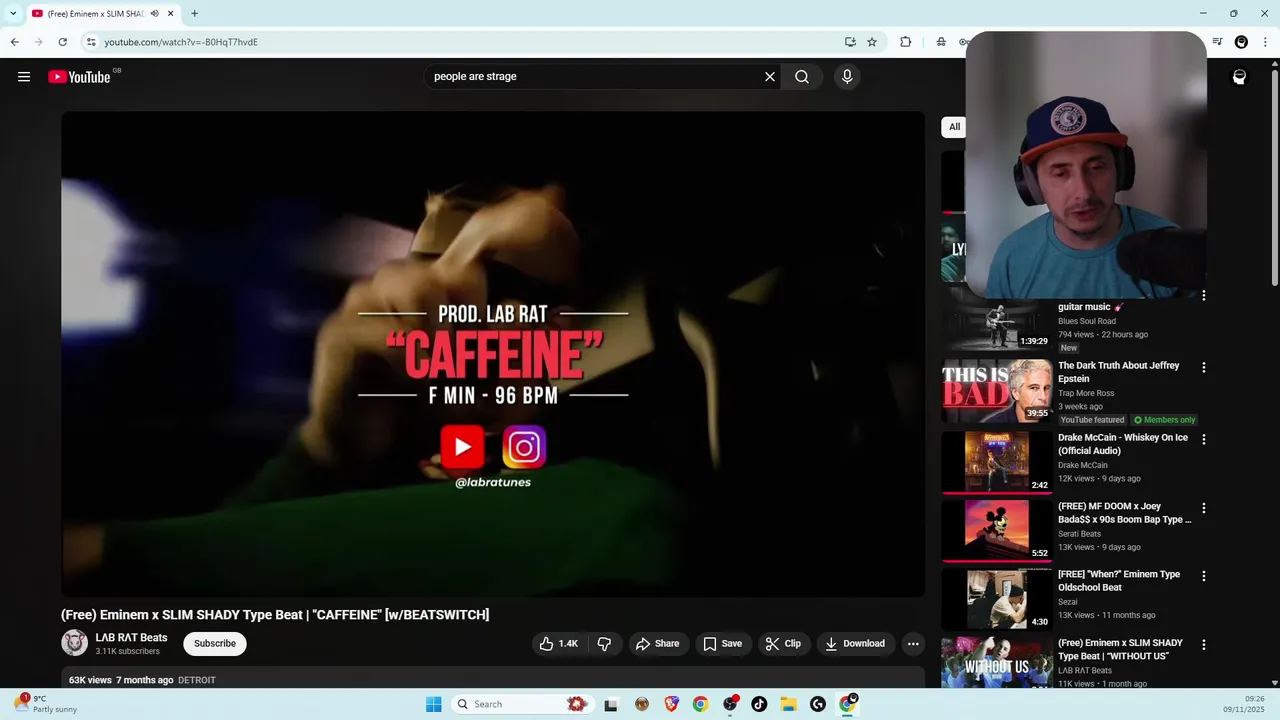Open Drake McCain Whiskey On Ice title
The height and width of the screenshot is (720, 1280).
pos(1124,444)
